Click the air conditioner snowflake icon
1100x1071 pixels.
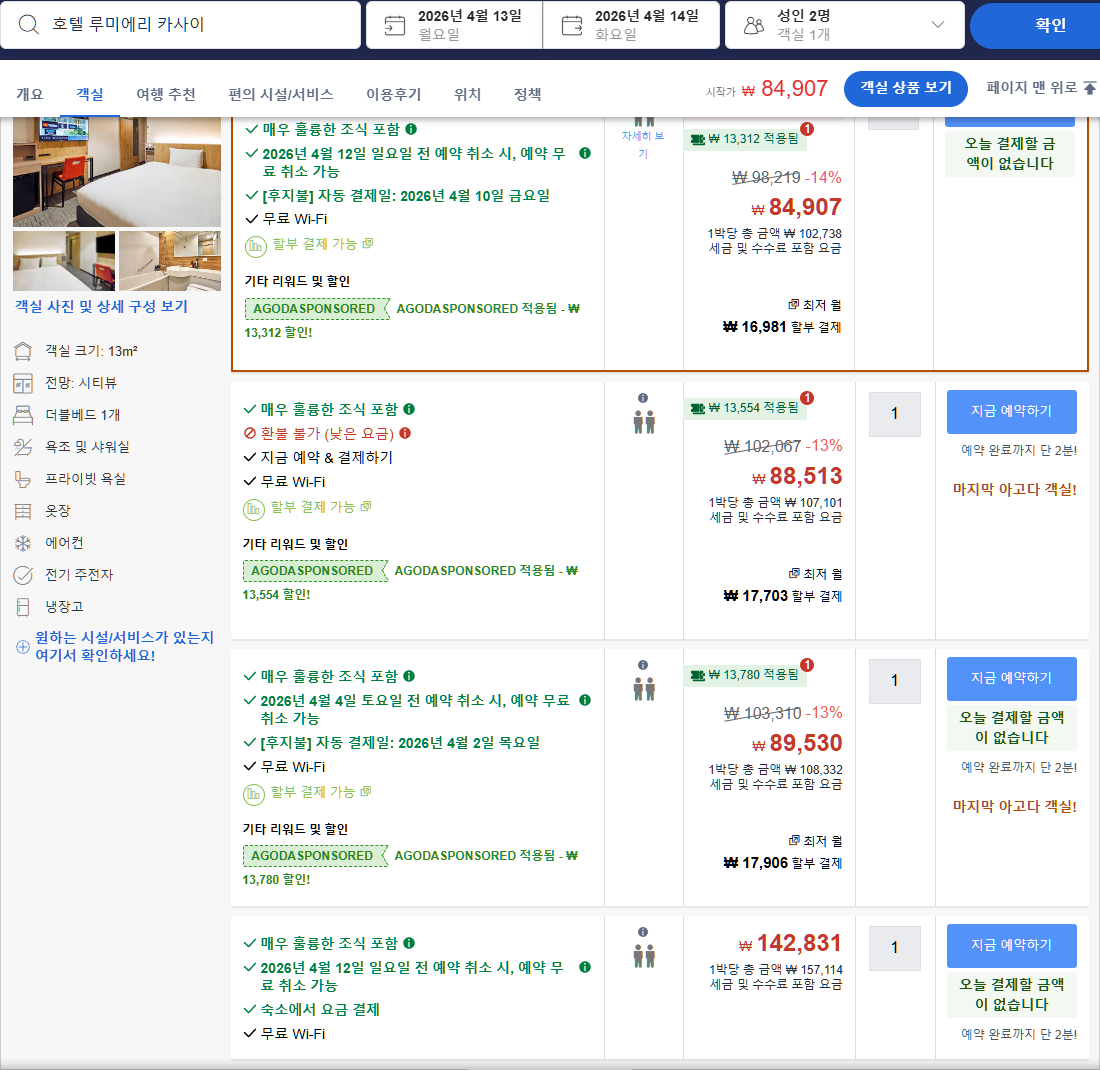coord(23,543)
